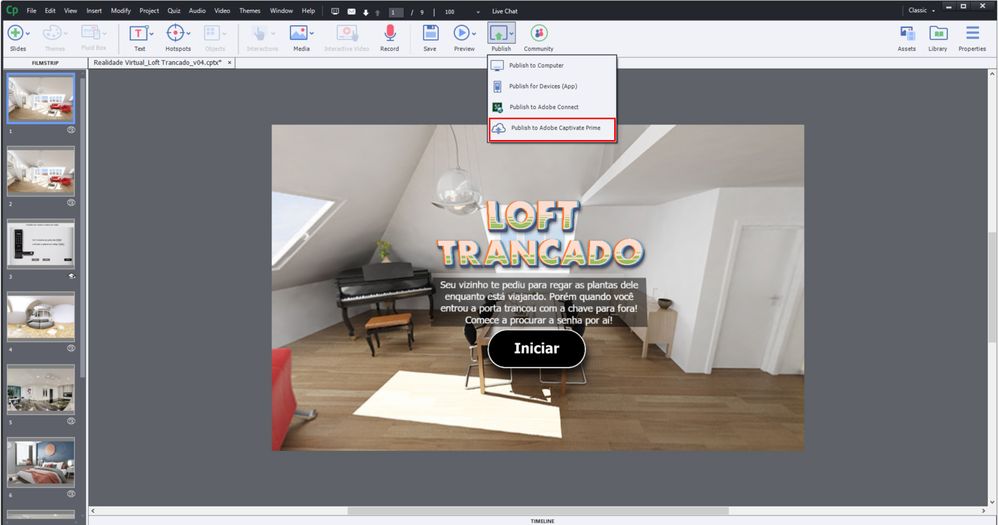Open the Assets panel icon

(x=906, y=35)
